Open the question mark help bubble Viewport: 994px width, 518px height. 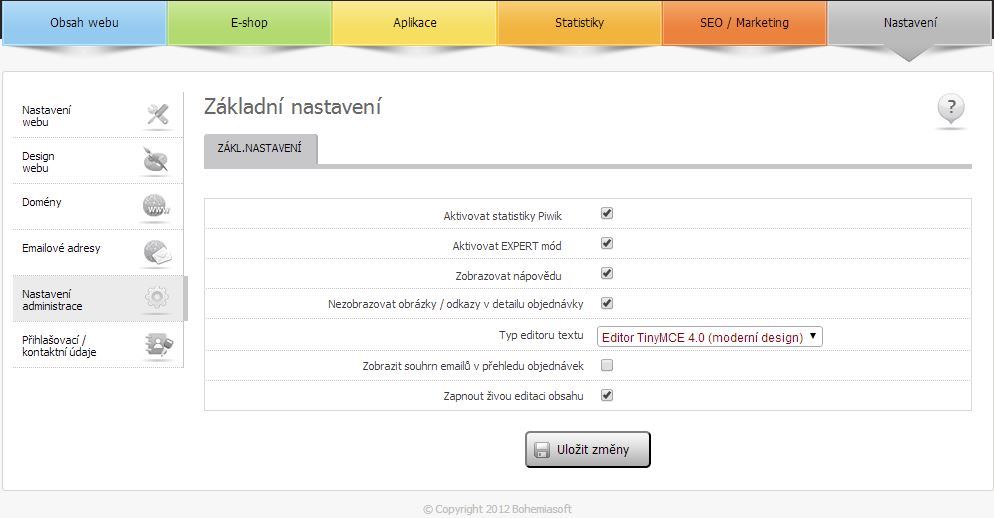(950, 108)
